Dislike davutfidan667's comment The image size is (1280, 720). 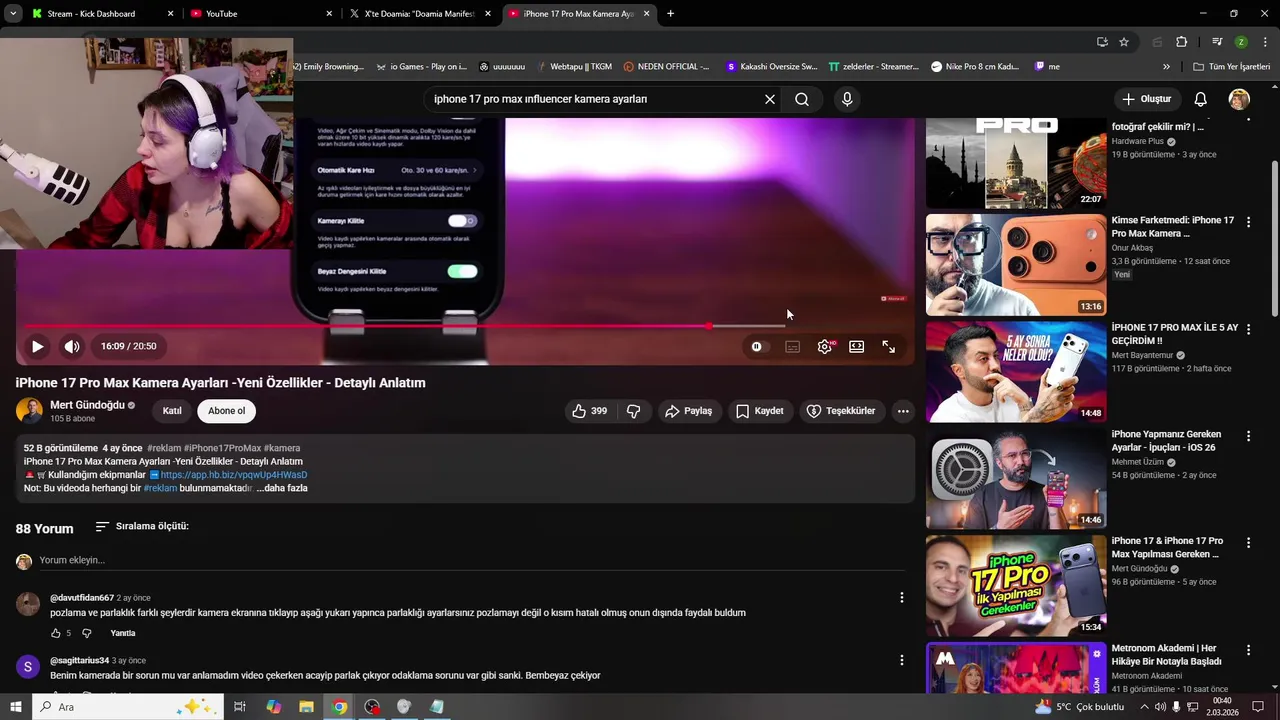coord(86,633)
